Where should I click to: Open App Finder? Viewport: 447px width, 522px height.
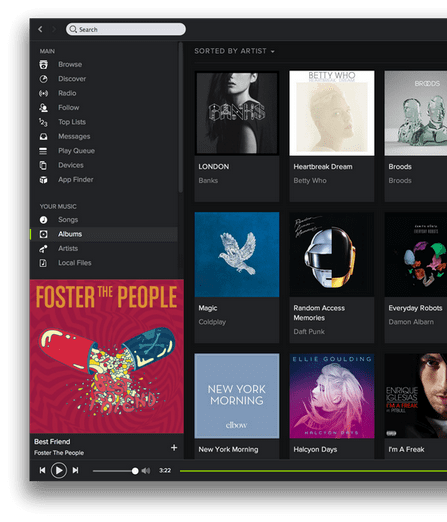pos(76,179)
